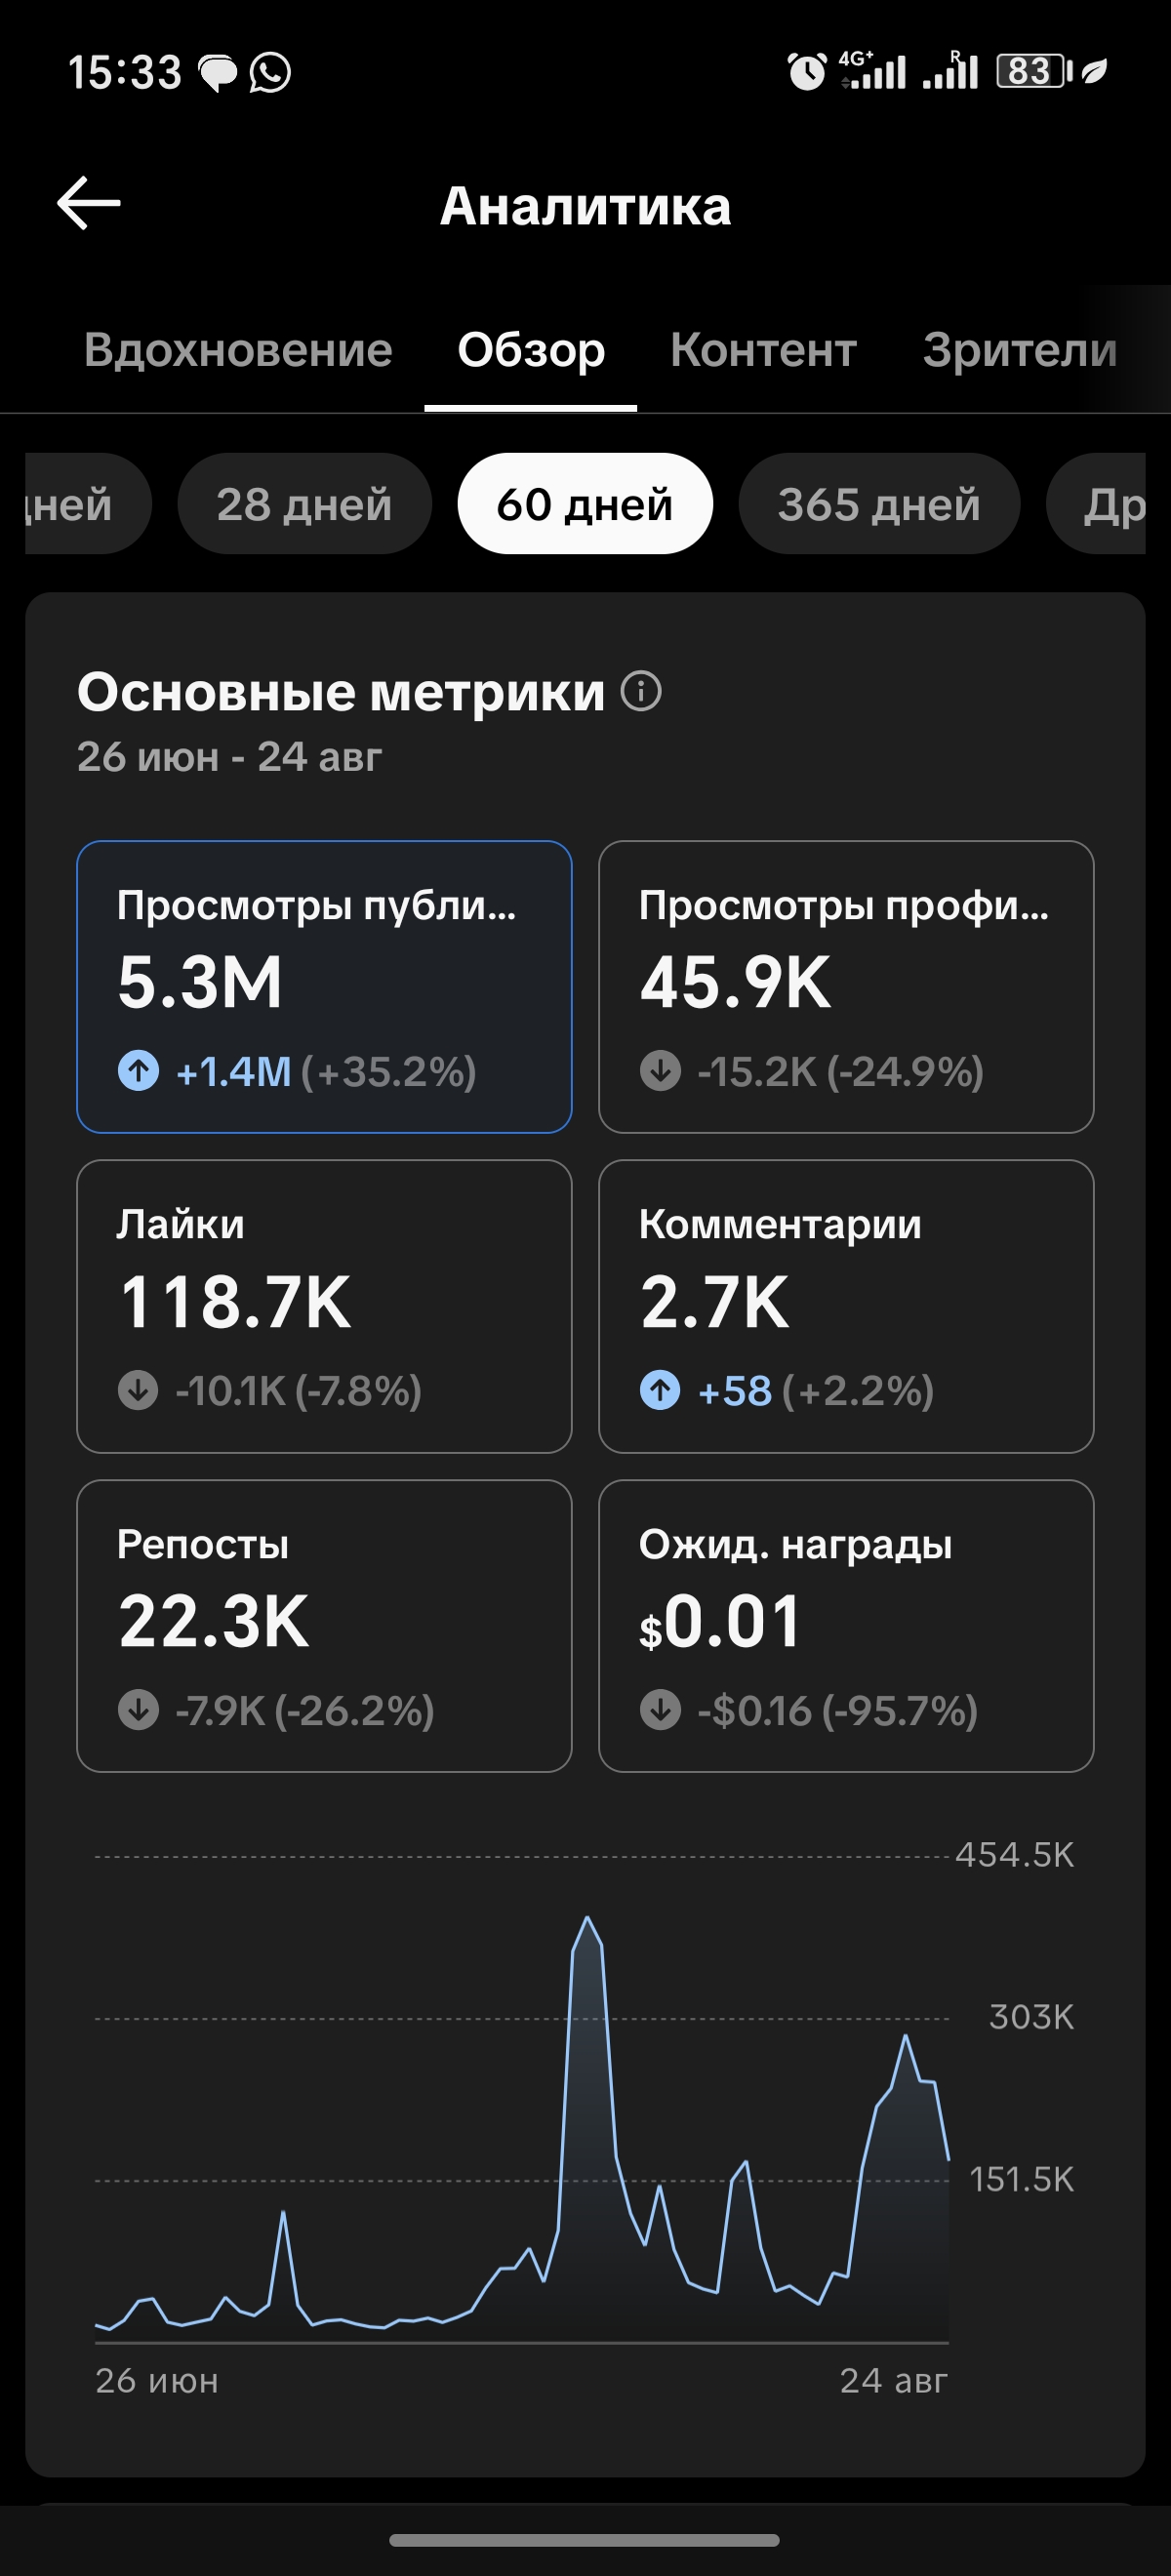Switch to the Вдохновение tab
This screenshot has width=1171, height=2576.
coord(238,350)
